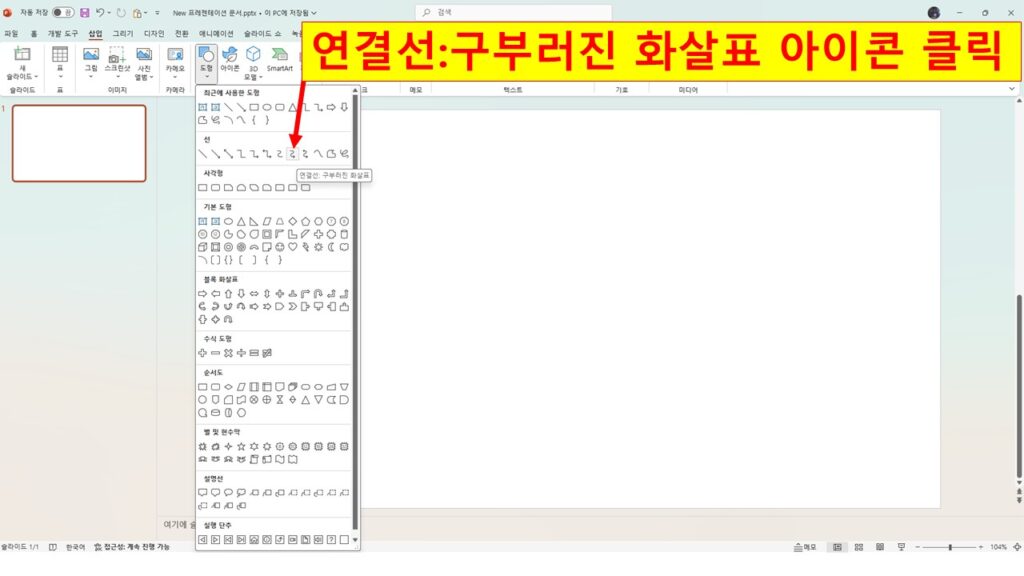Select the 5-point star in 별 및 현수막
This screenshot has height=576, width=1024.
(241, 447)
